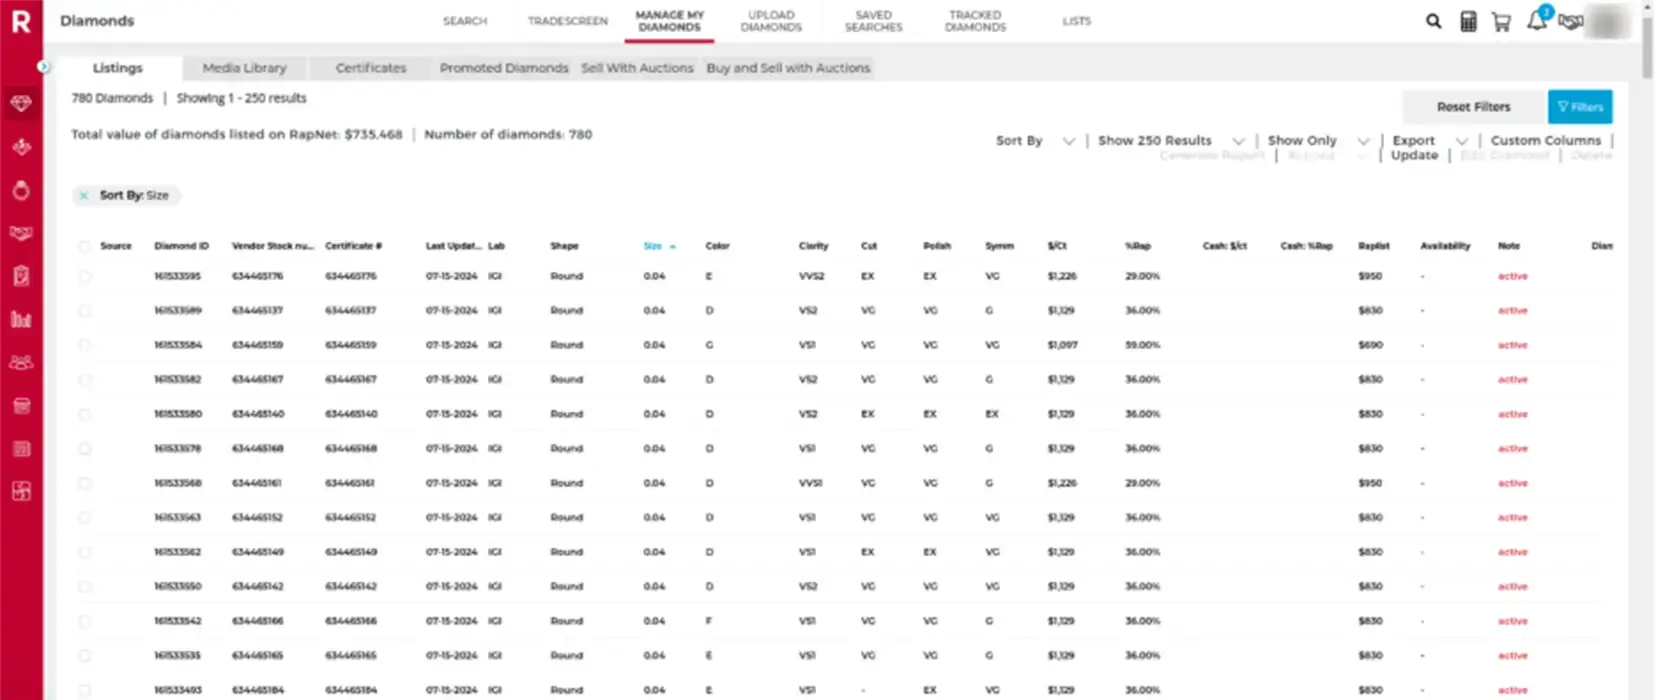The width and height of the screenshot is (1656, 700).
Task: Switch to the Sell With Auctions tab
Action: (637, 68)
